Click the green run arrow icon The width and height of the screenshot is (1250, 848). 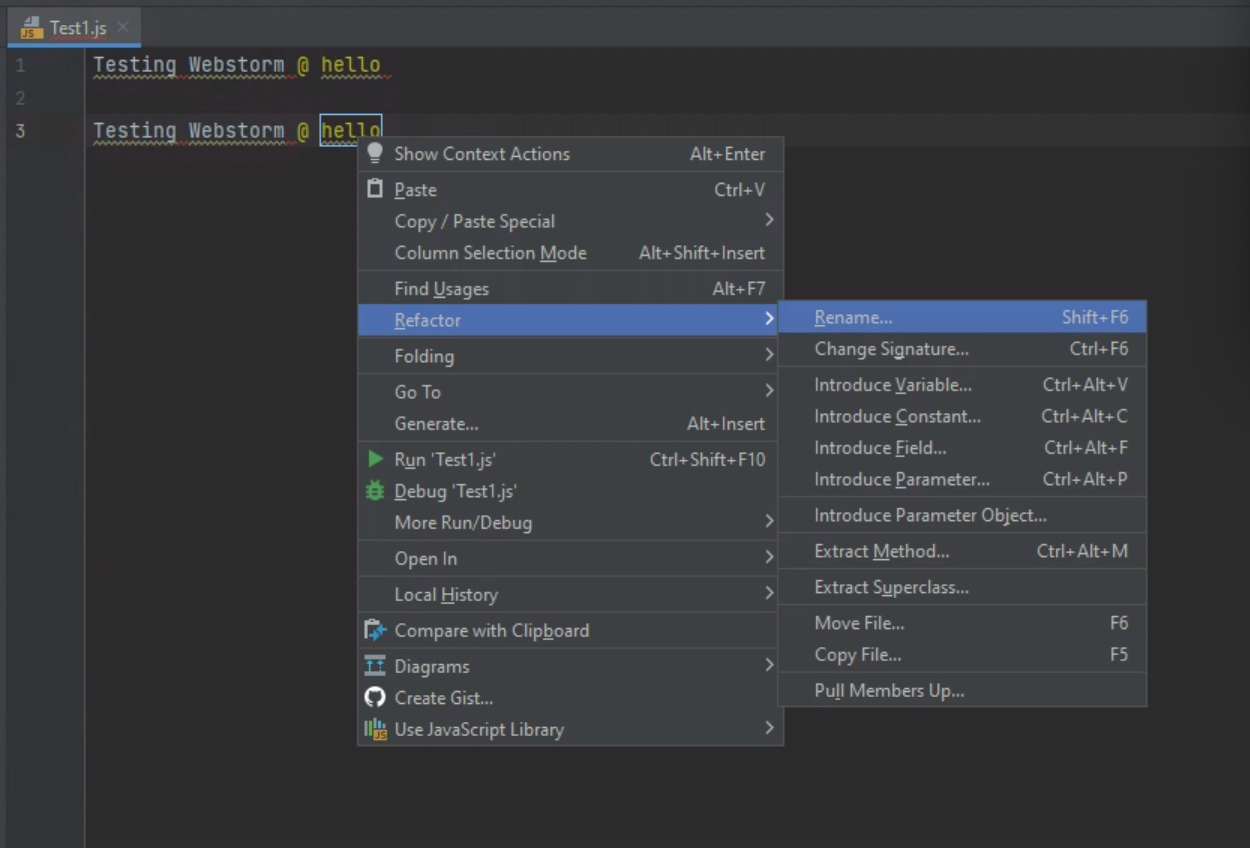coord(375,459)
